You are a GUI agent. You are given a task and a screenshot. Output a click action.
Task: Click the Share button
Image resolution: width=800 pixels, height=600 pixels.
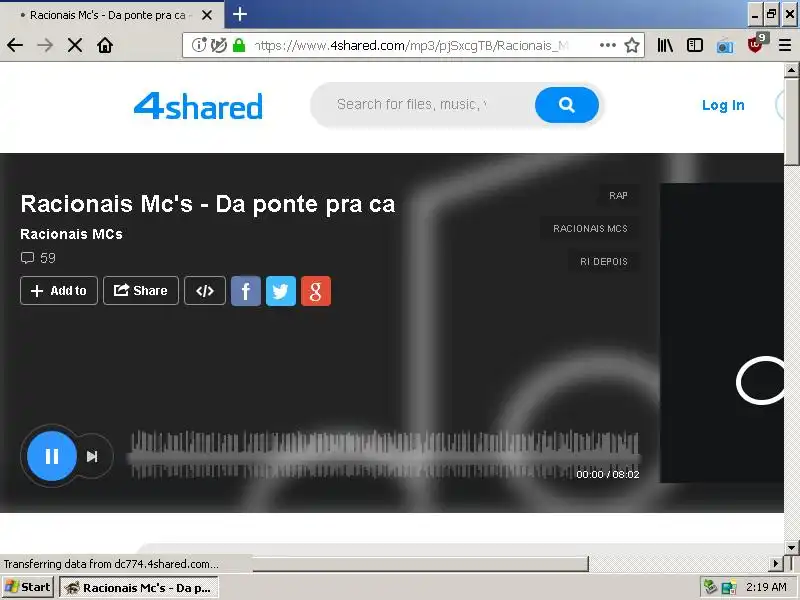[x=141, y=290]
